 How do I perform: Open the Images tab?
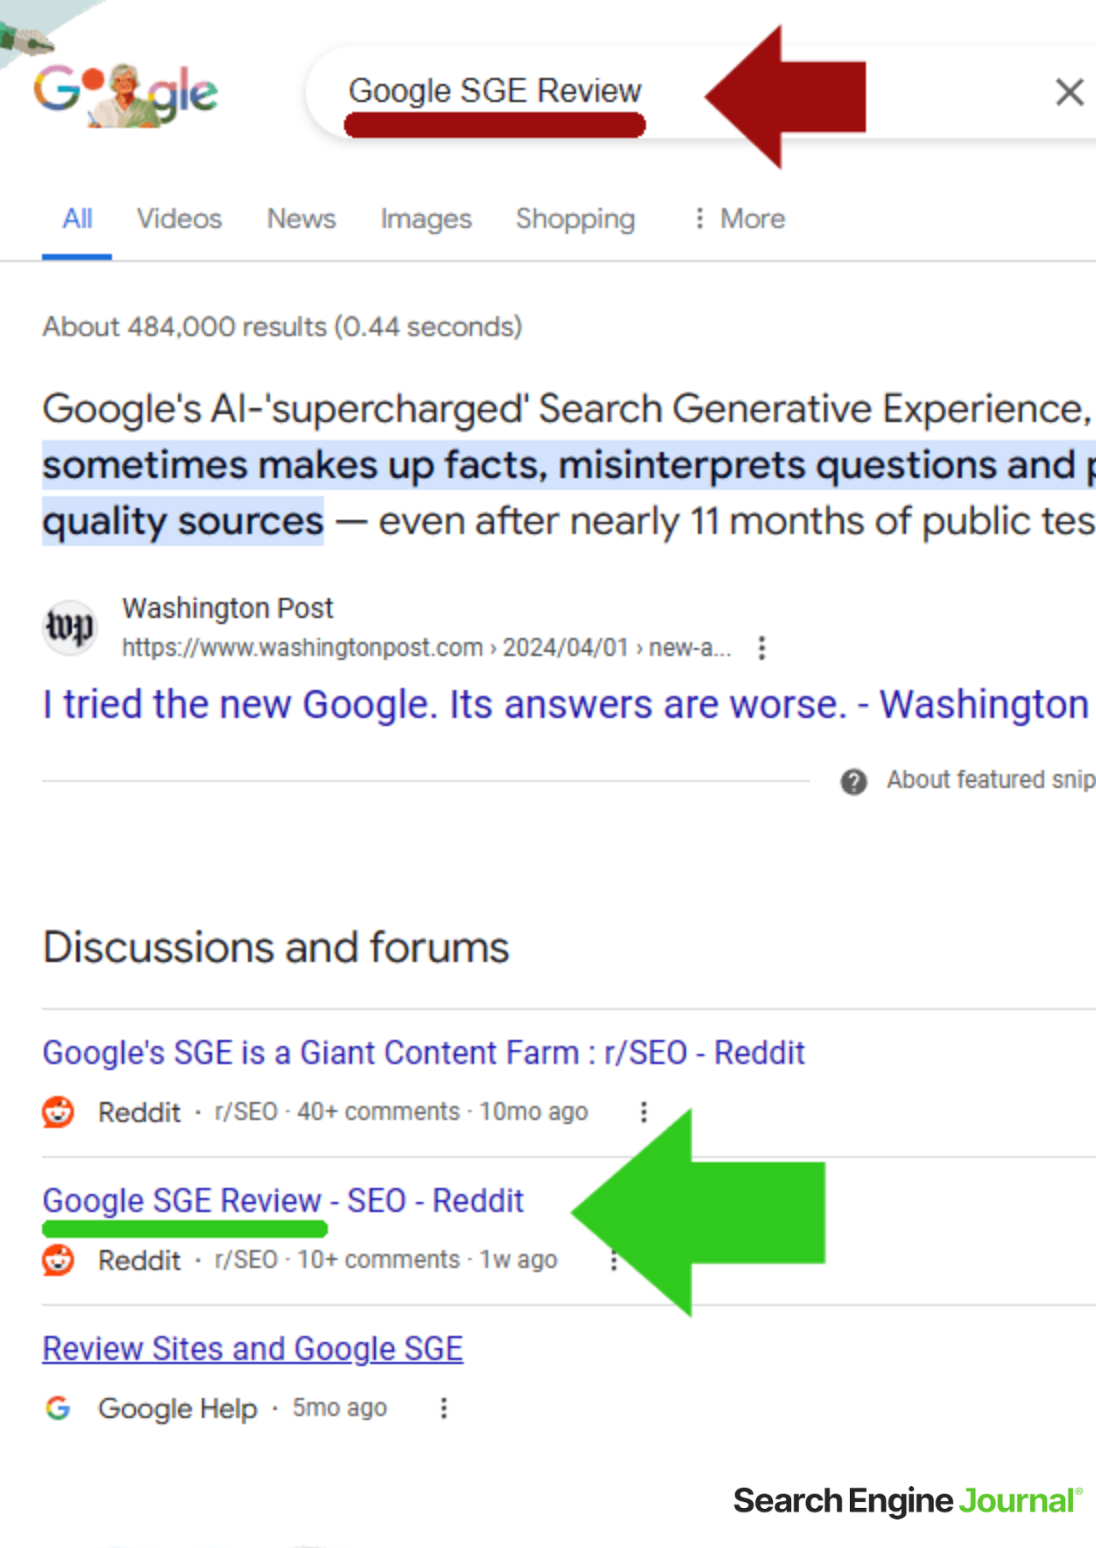425,219
